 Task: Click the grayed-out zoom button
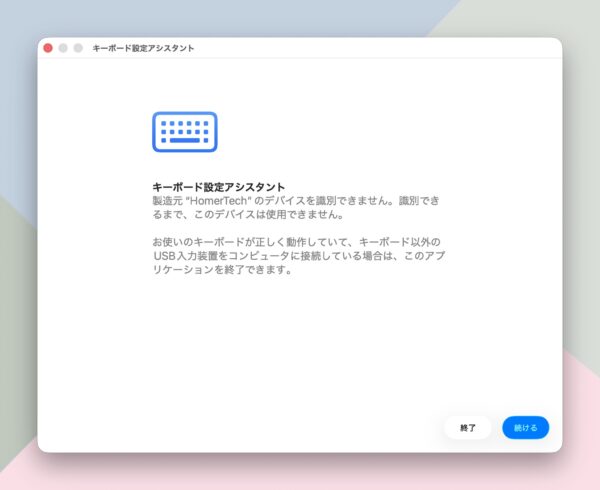78,48
